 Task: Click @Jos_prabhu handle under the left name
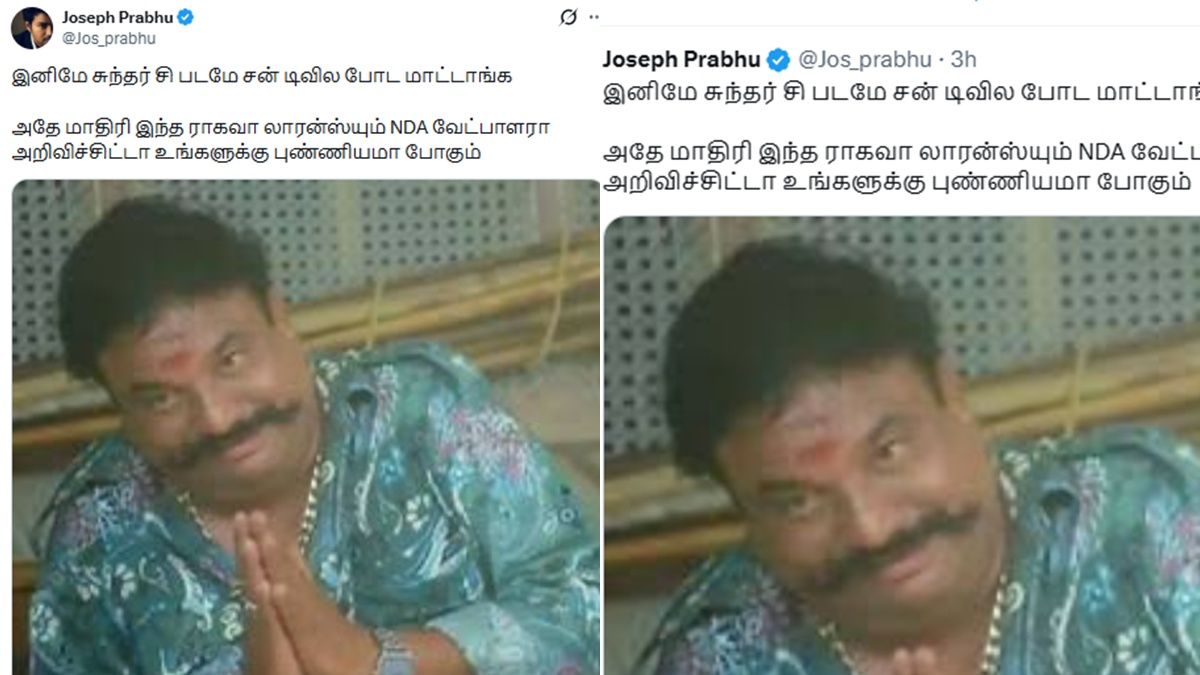[x=109, y=38]
